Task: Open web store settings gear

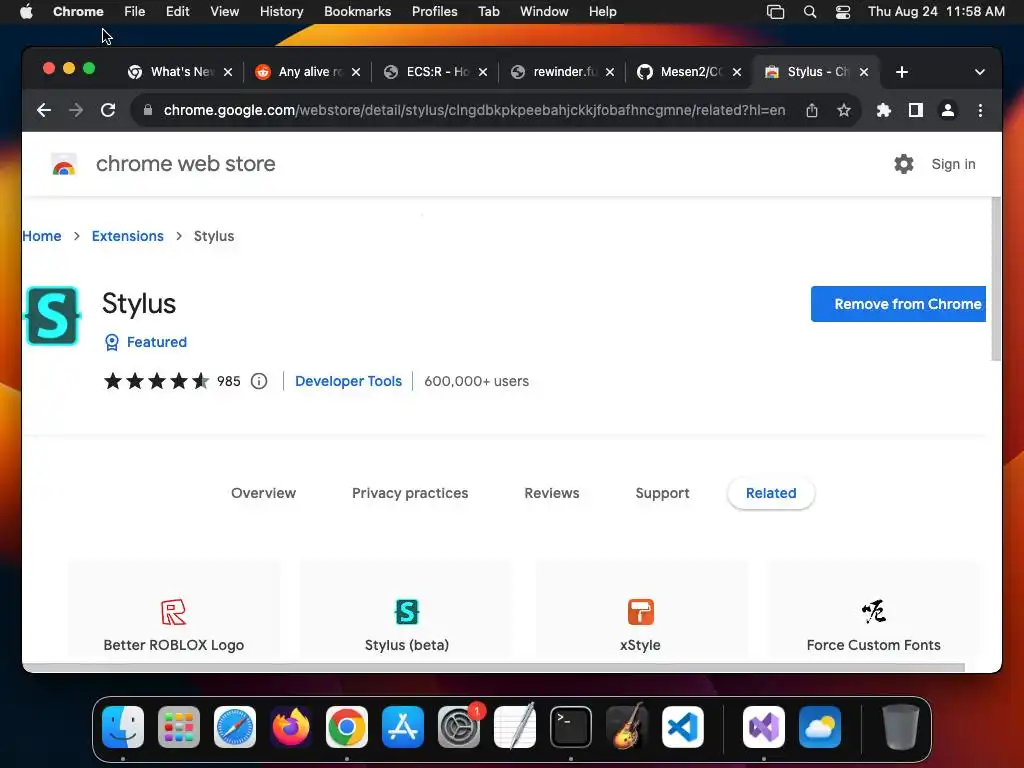Action: tap(904, 164)
